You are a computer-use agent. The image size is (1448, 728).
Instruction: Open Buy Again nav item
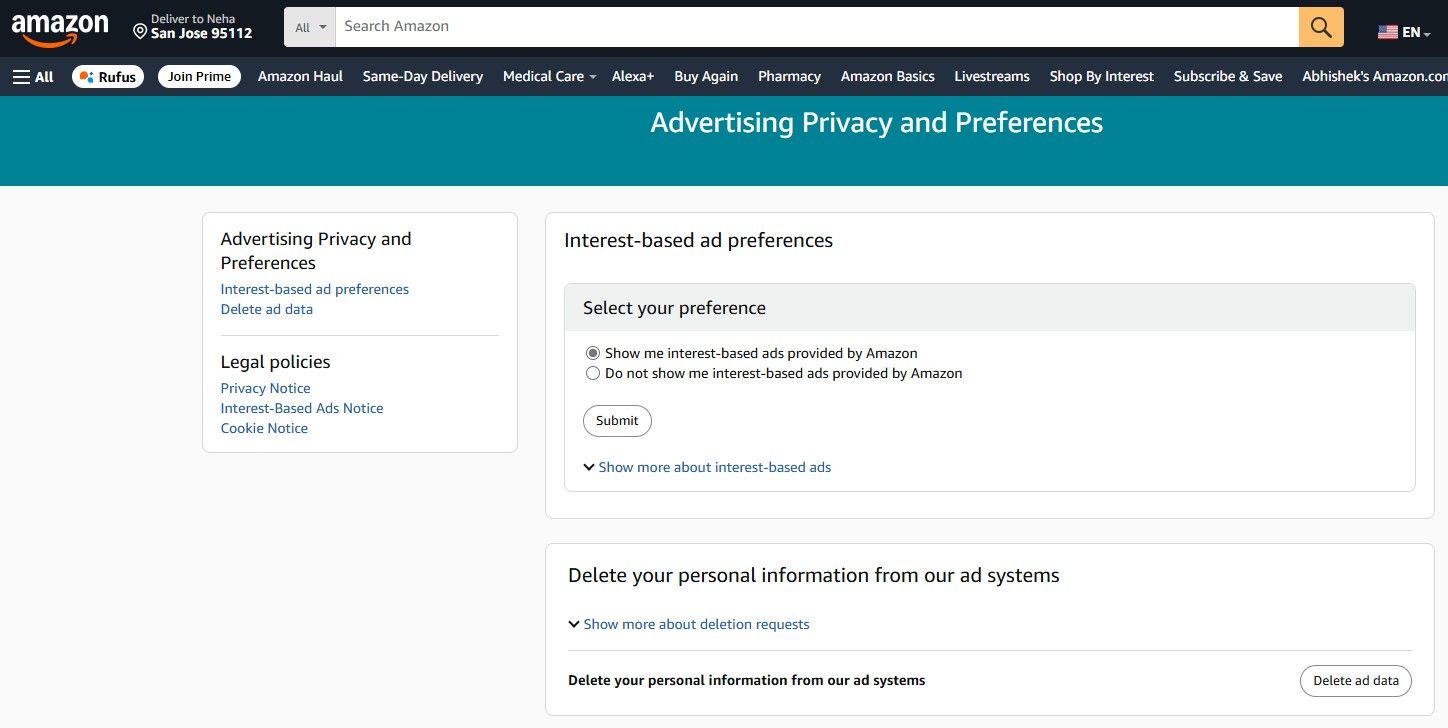click(706, 76)
